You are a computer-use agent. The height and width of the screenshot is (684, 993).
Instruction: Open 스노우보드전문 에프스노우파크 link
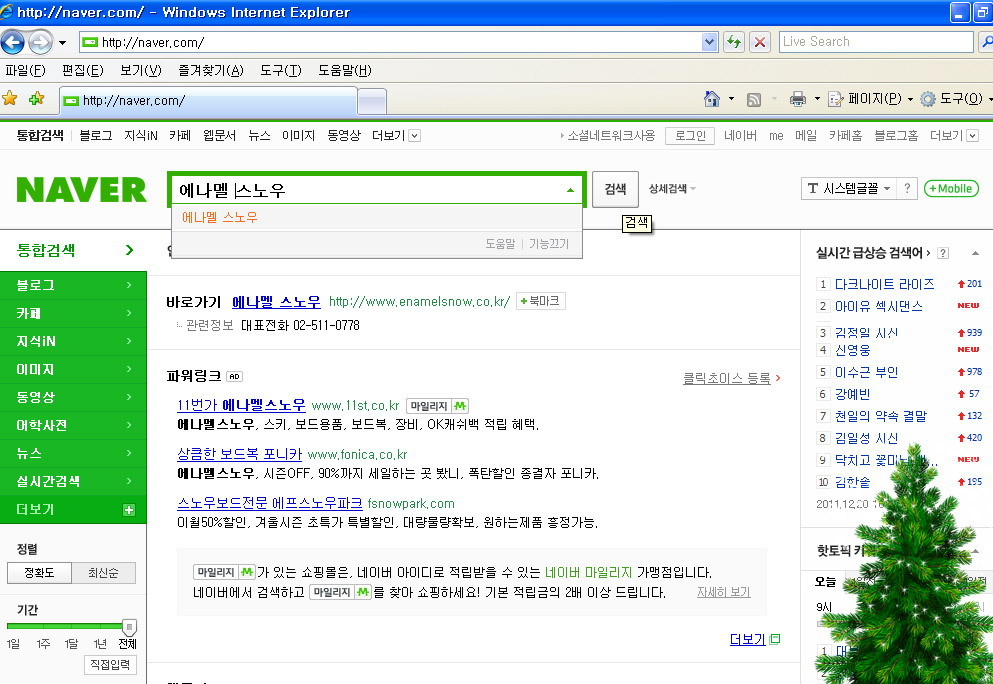(x=270, y=504)
